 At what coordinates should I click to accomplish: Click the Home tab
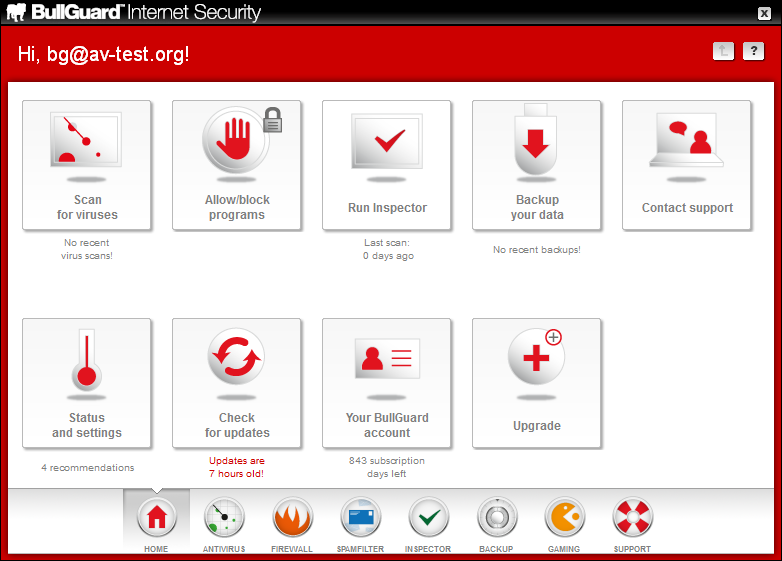point(156,521)
